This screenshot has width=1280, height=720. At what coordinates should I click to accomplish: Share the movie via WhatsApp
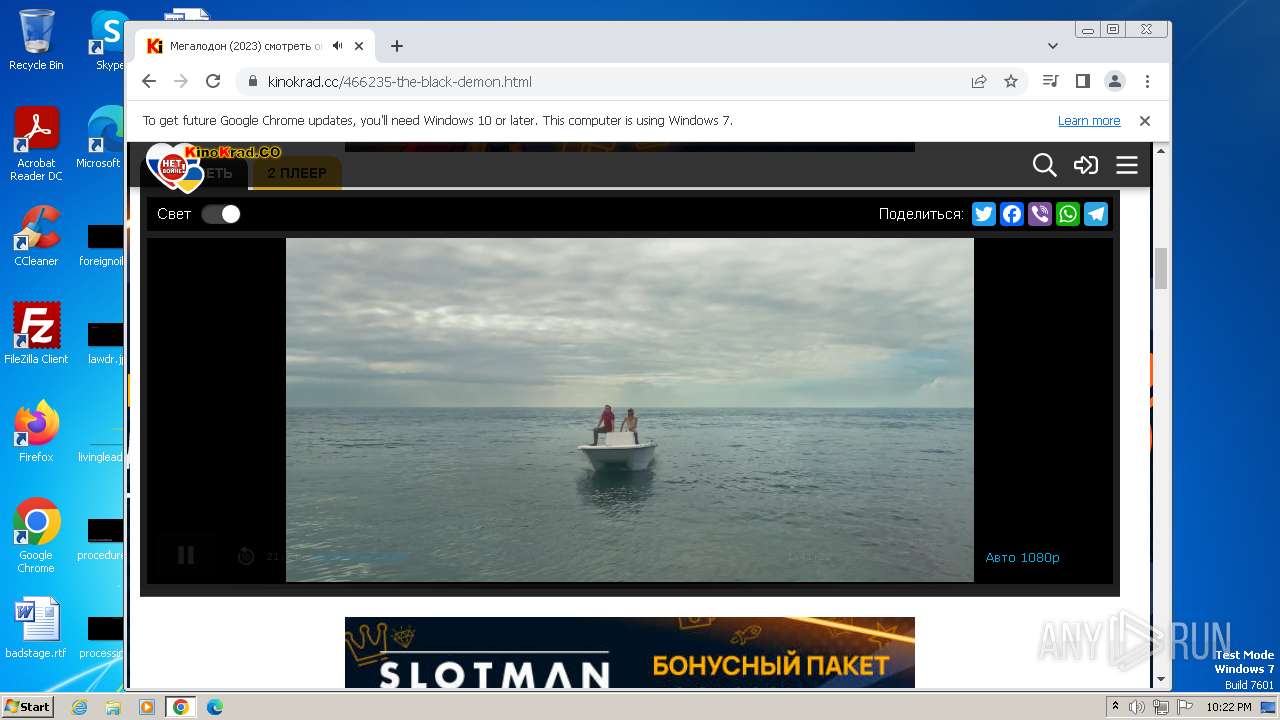point(1068,214)
